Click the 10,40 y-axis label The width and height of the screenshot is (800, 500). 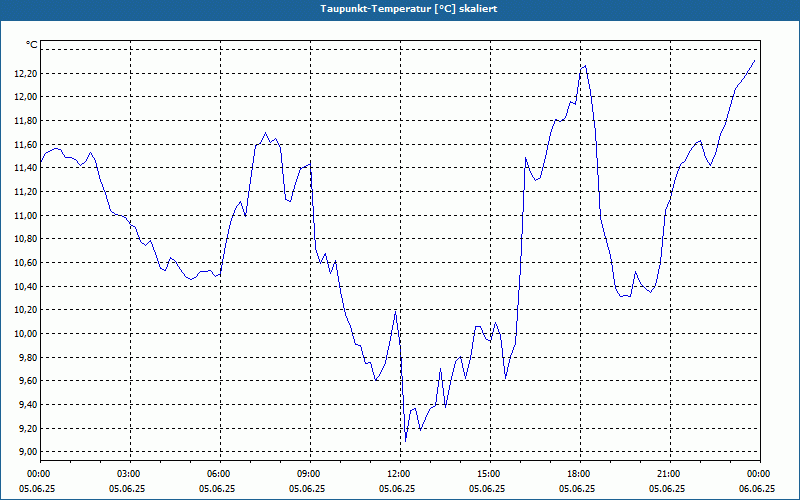27,286
